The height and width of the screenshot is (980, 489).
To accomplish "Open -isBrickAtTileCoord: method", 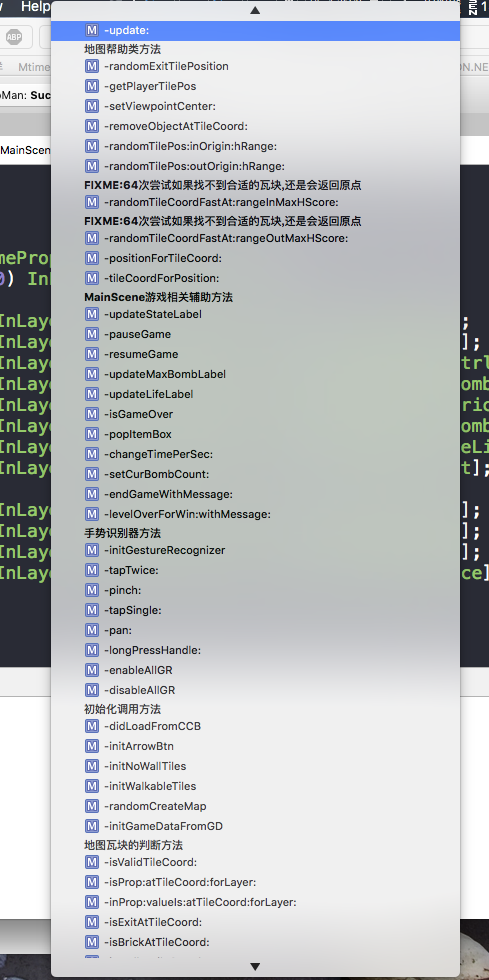I will (255, 942).
